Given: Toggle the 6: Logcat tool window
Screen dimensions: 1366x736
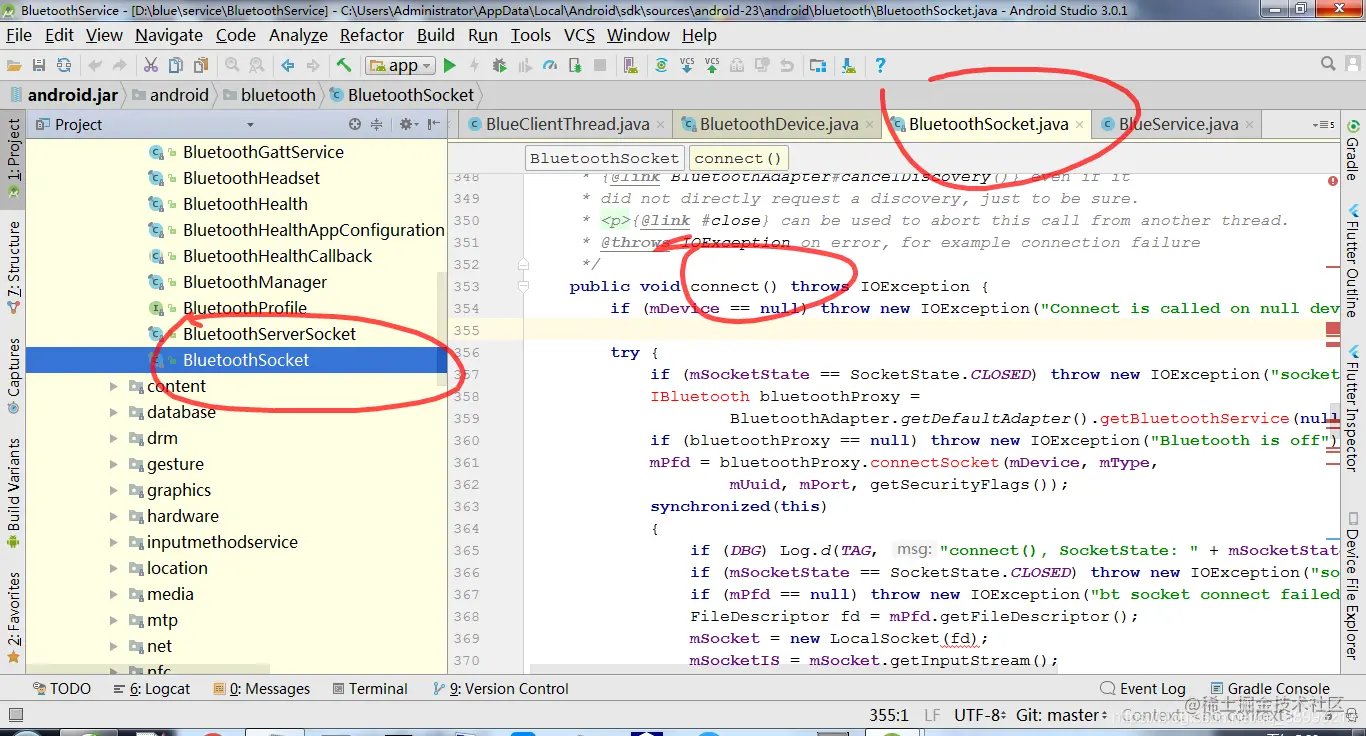Looking at the screenshot, I should pyautogui.click(x=151, y=689).
